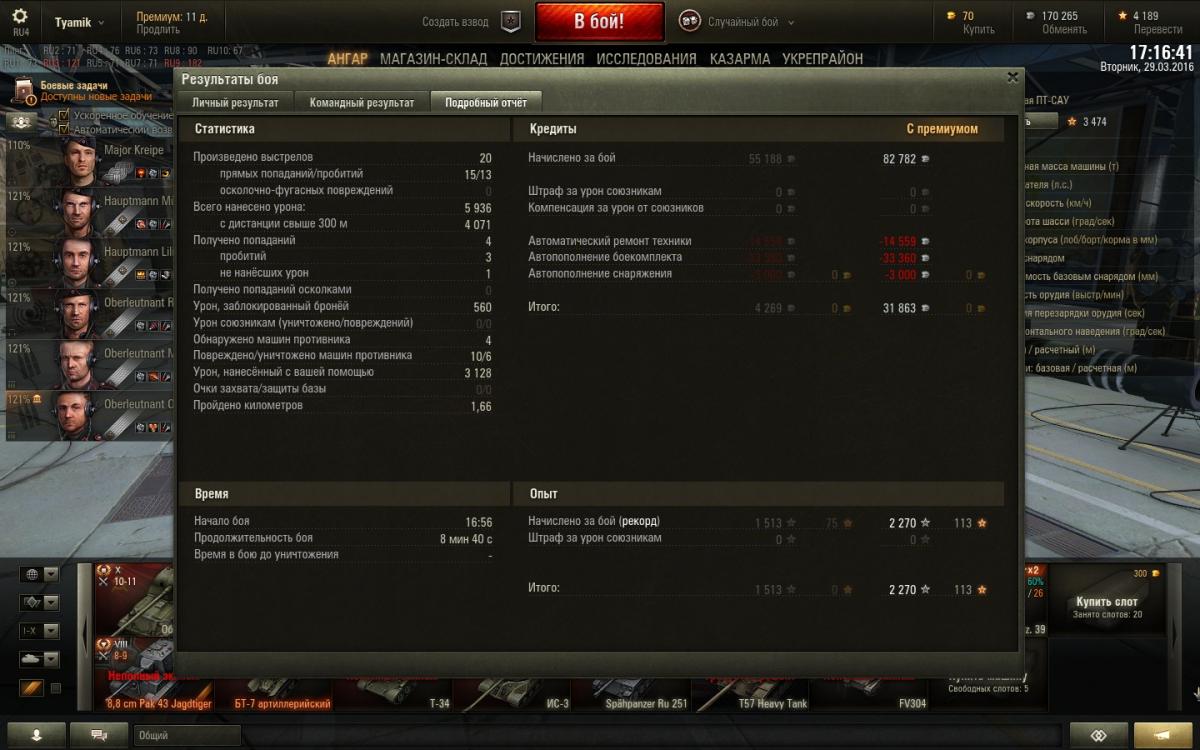Enable the premium tanks filter checkbox
This screenshot has width=1200, height=750.
pyautogui.click(x=56, y=688)
